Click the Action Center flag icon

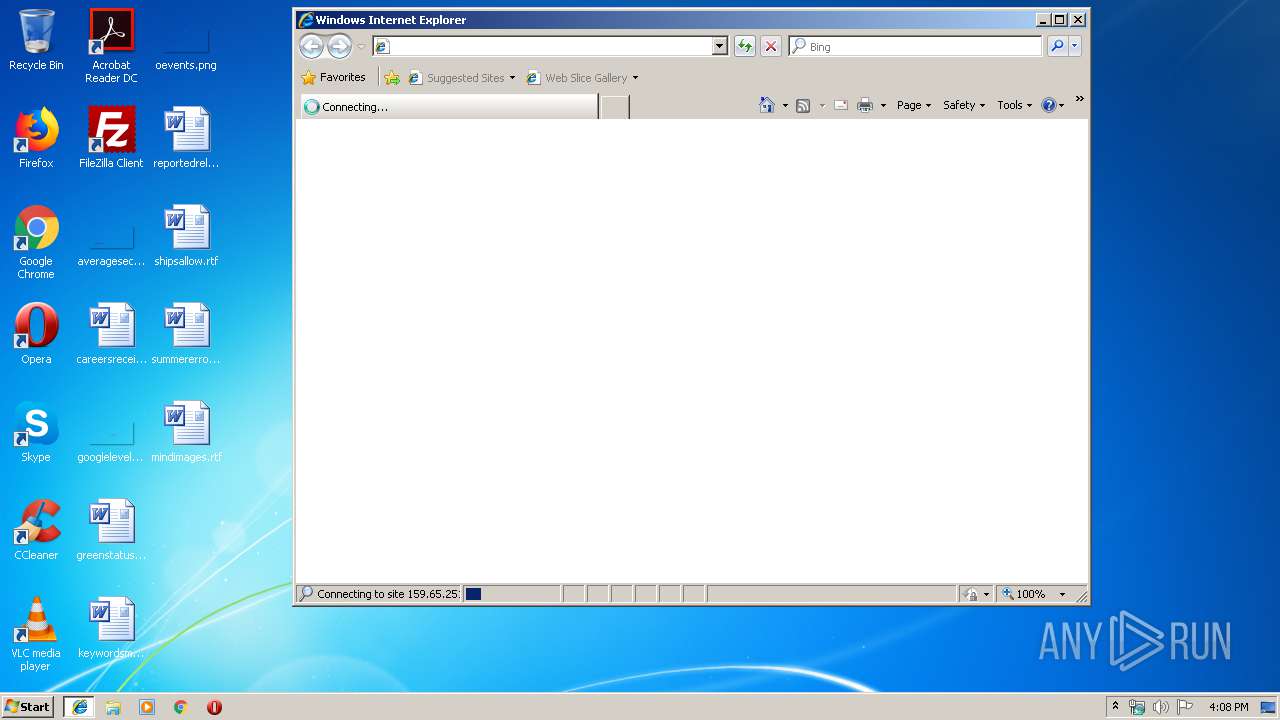click(1185, 707)
